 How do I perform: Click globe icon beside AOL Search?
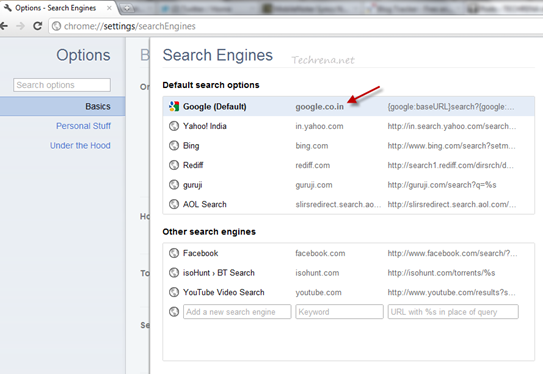click(x=174, y=204)
